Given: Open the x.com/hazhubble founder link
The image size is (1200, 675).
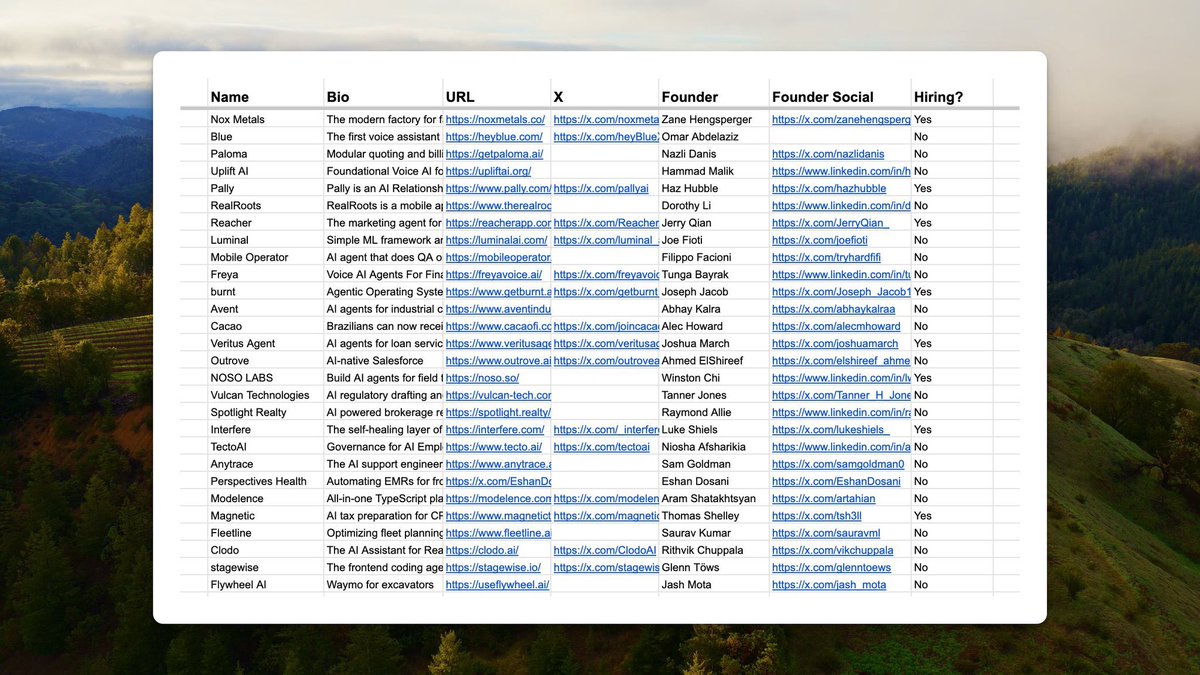Looking at the screenshot, I should [x=829, y=189].
